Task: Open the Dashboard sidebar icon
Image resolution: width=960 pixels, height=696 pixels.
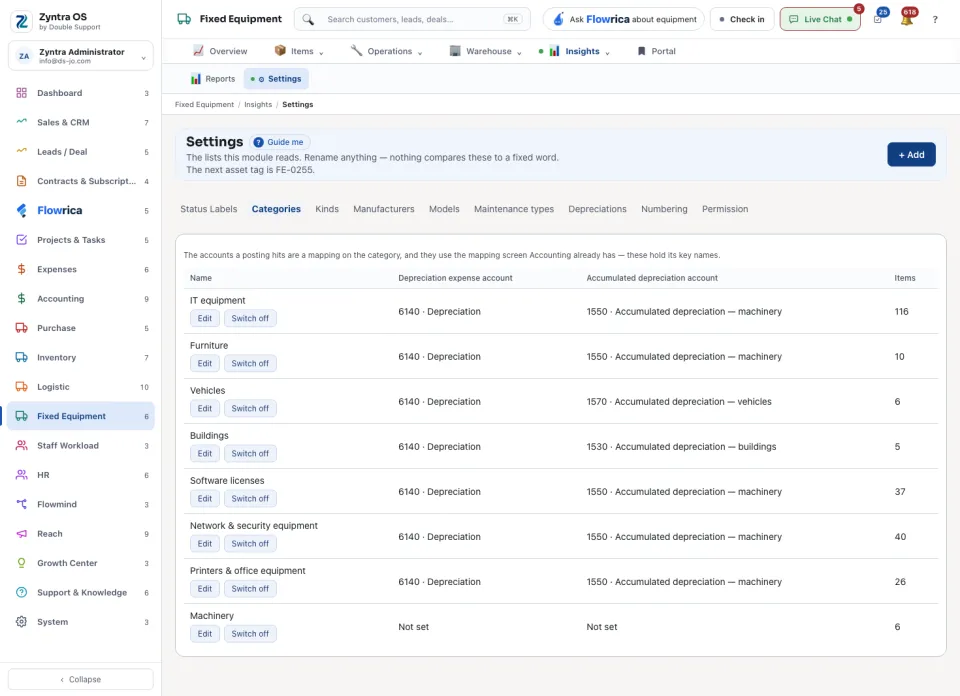Action: (x=21, y=93)
